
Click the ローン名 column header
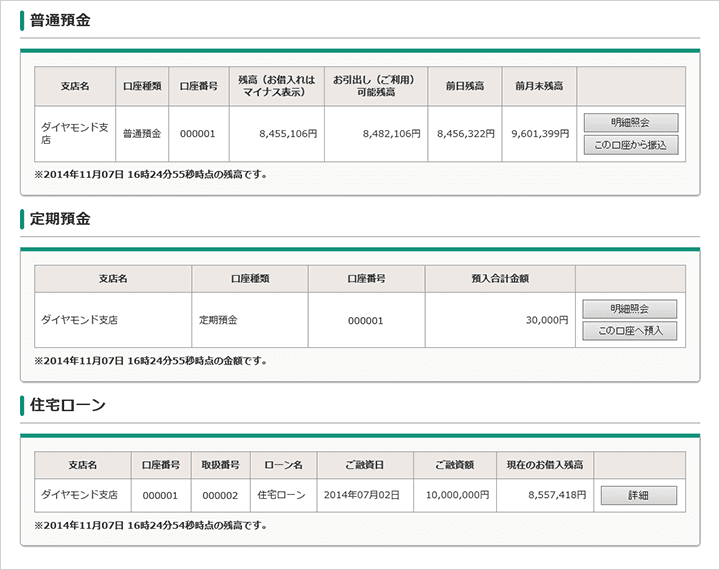[x=284, y=465]
